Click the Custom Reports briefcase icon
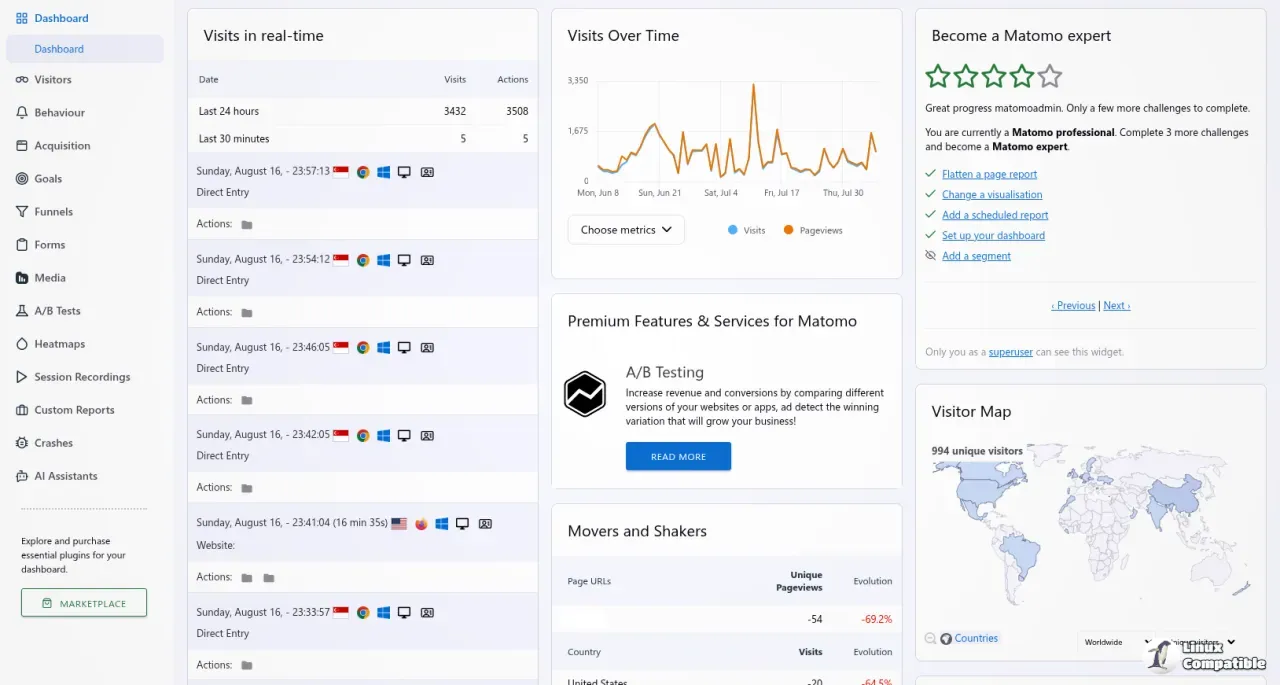 click(22, 410)
